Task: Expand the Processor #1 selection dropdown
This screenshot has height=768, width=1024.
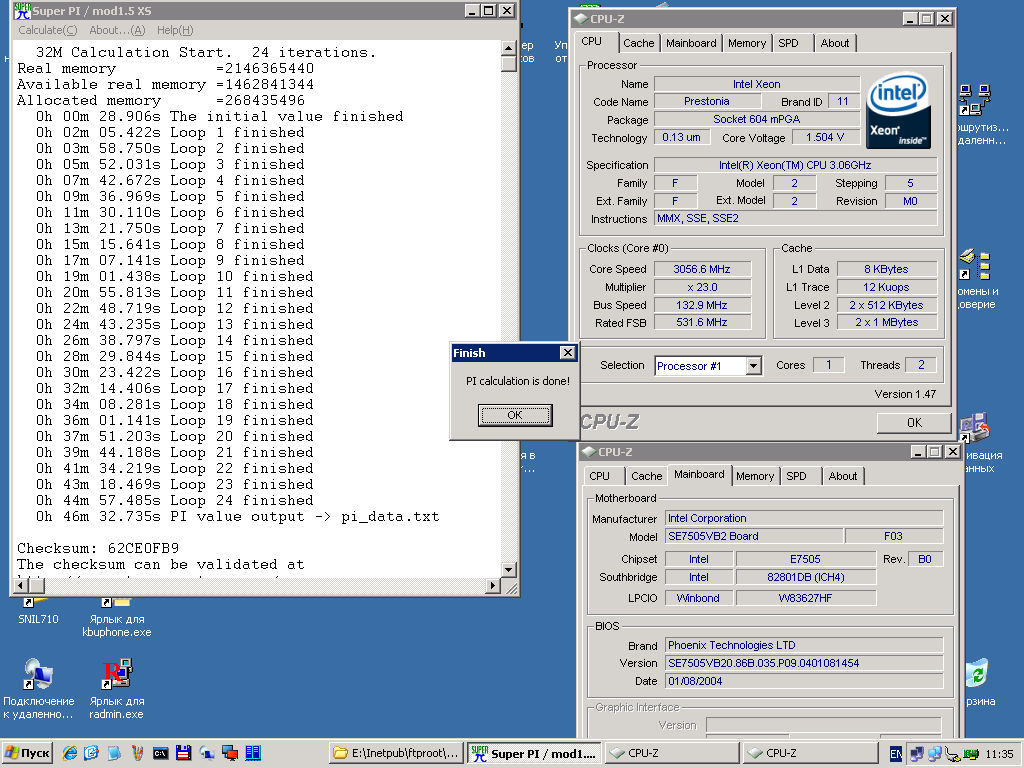Action: click(754, 366)
